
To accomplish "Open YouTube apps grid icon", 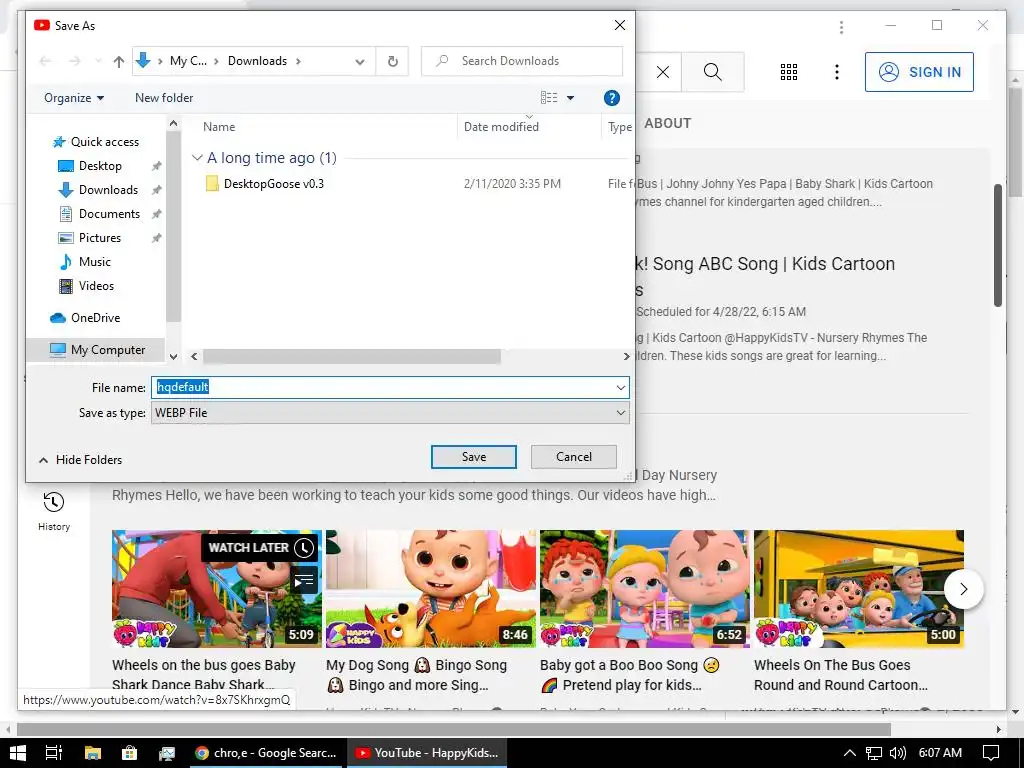I will tap(789, 72).
